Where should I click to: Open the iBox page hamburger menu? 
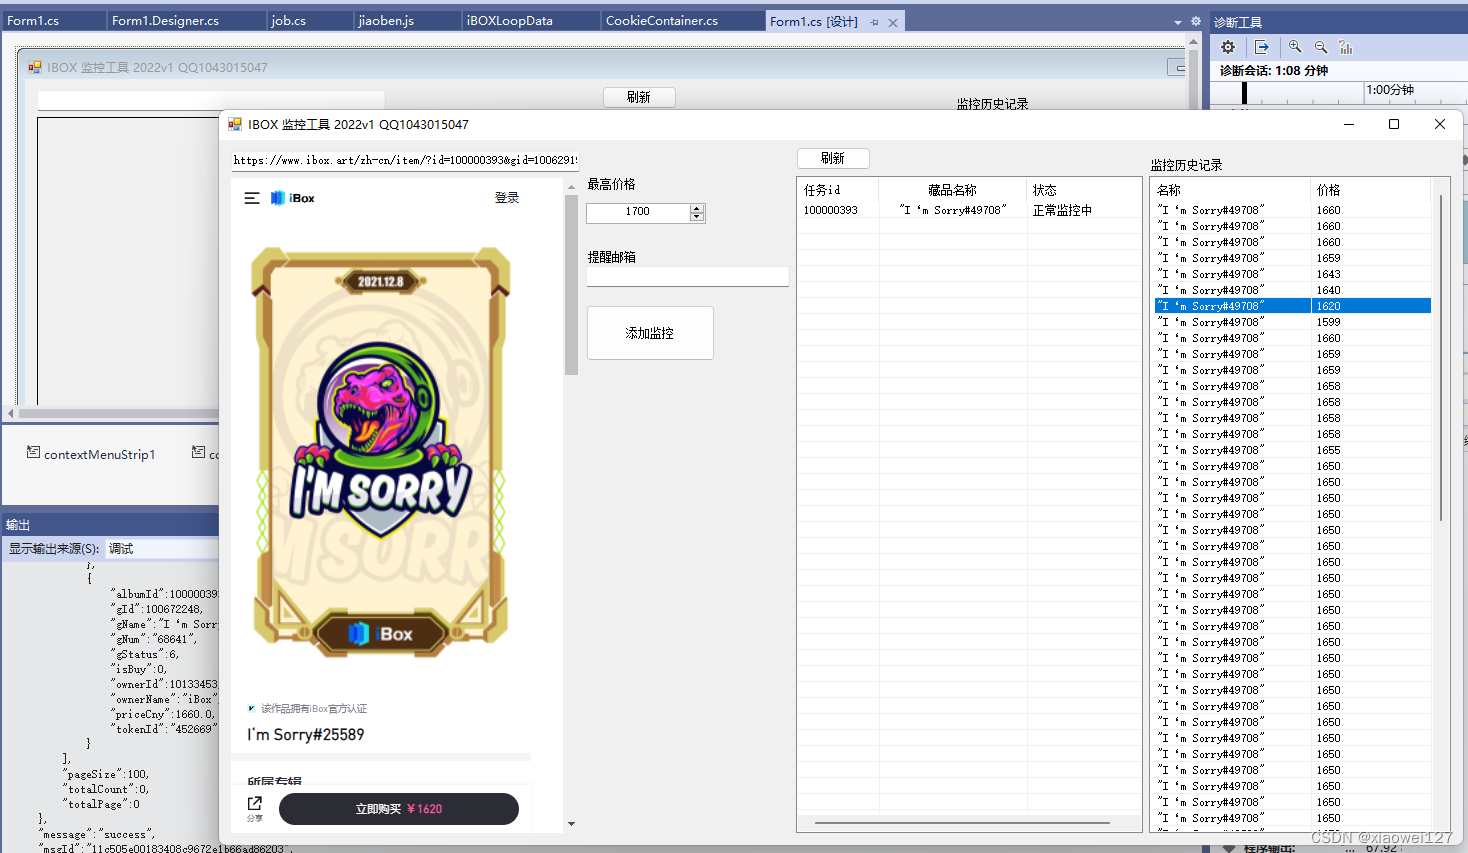(252, 198)
